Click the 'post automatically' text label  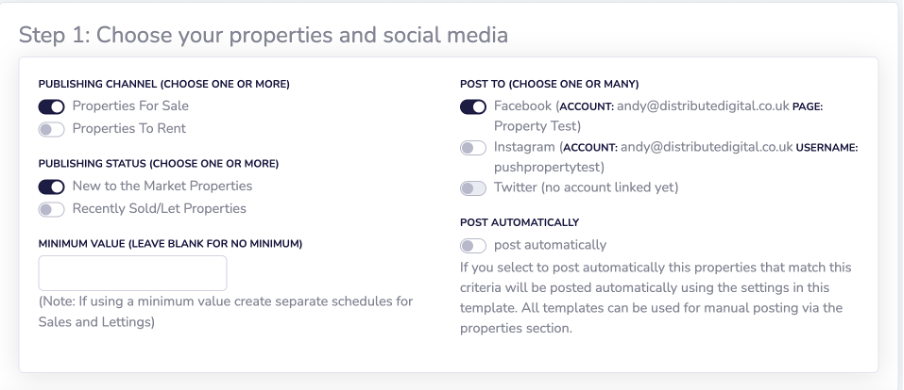point(550,245)
